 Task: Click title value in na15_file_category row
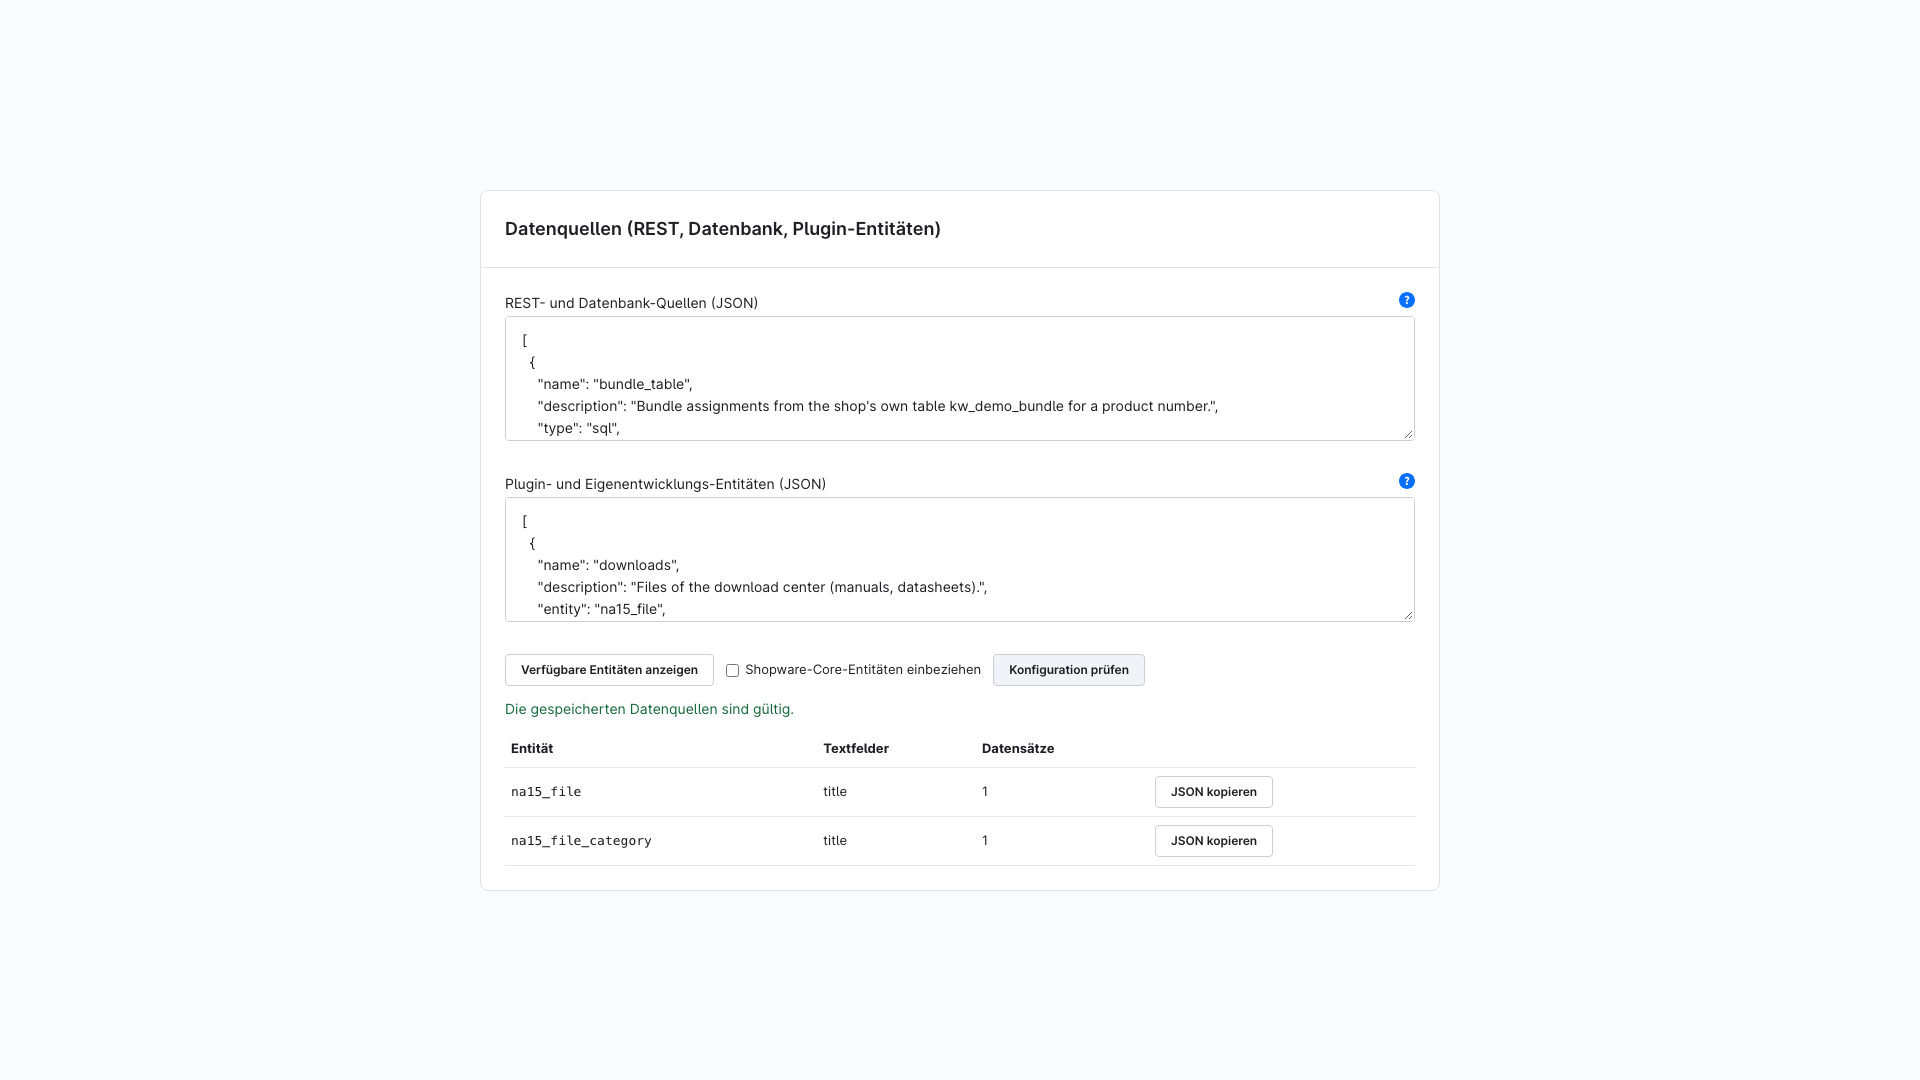[835, 841]
